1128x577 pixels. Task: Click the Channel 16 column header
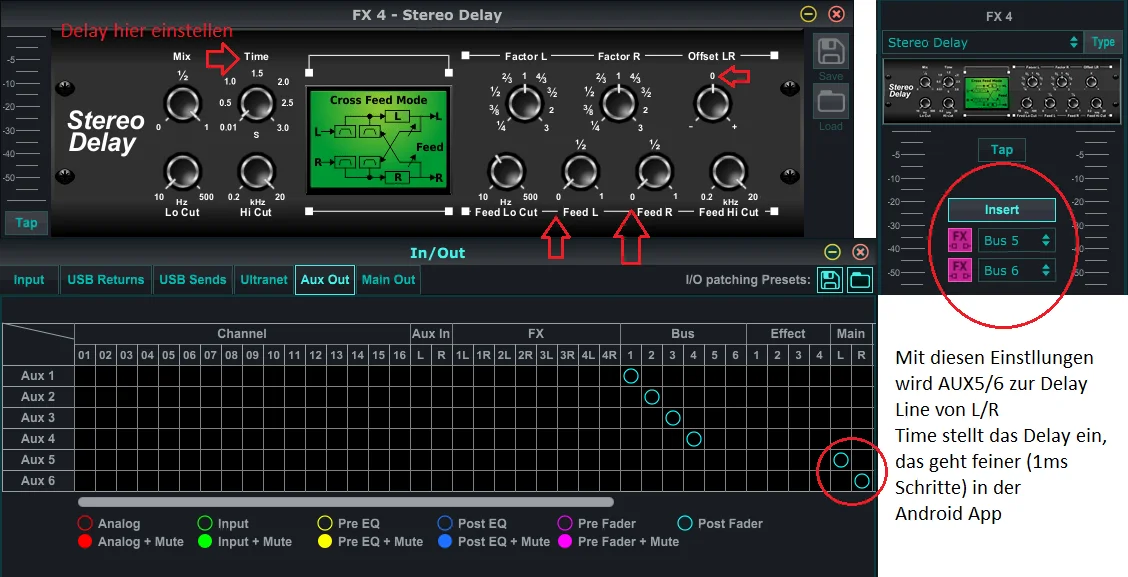click(399, 355)
